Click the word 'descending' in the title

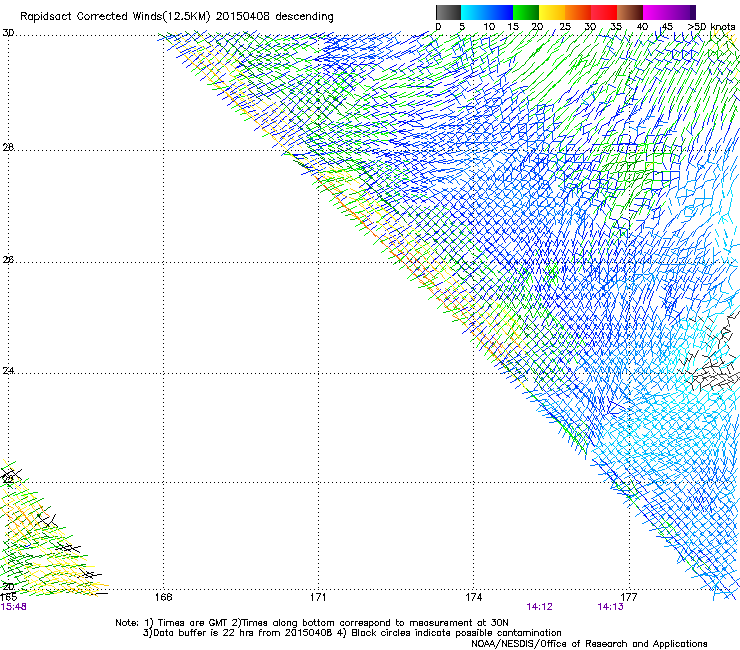point(304,17)
